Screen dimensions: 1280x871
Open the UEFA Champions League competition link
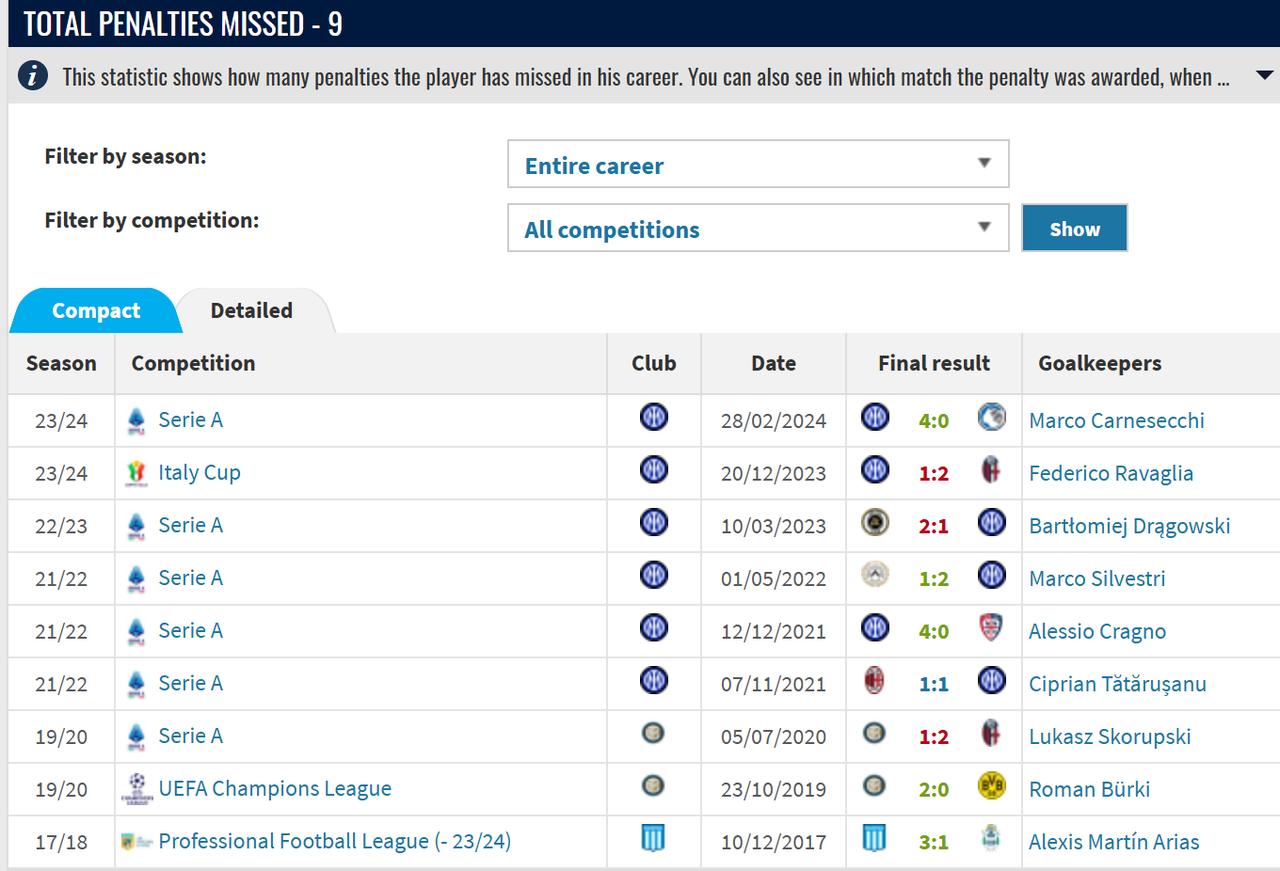[x=275, y=789]
